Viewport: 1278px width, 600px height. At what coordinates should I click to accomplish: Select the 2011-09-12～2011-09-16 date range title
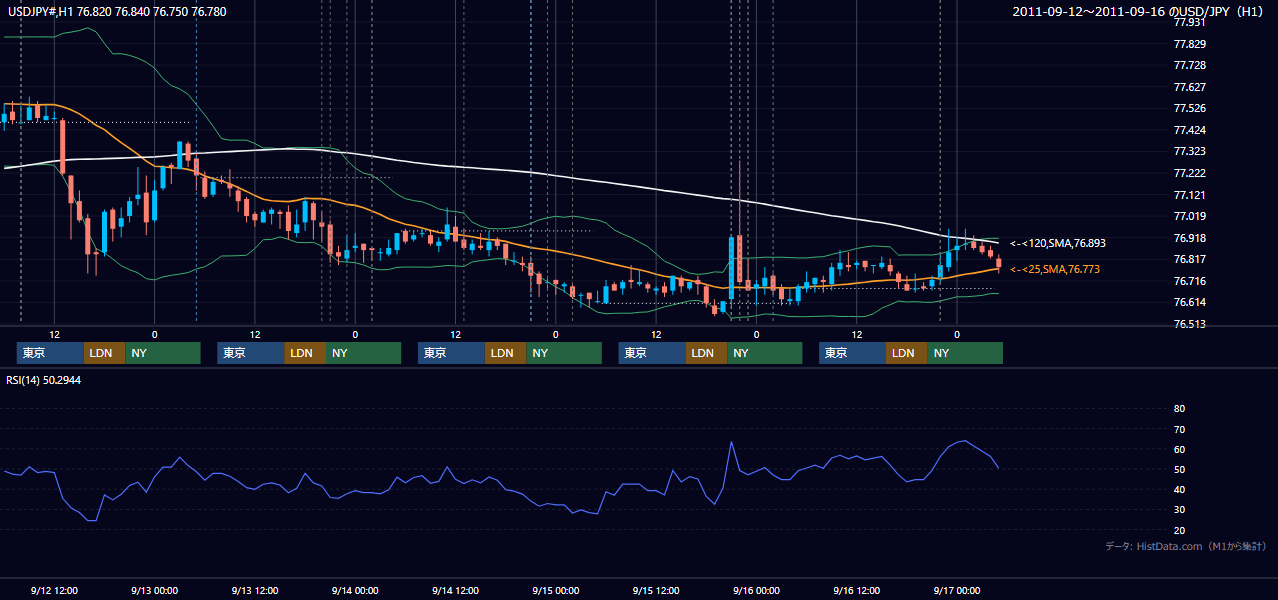pyautogui.click(x=1140, y=11)
